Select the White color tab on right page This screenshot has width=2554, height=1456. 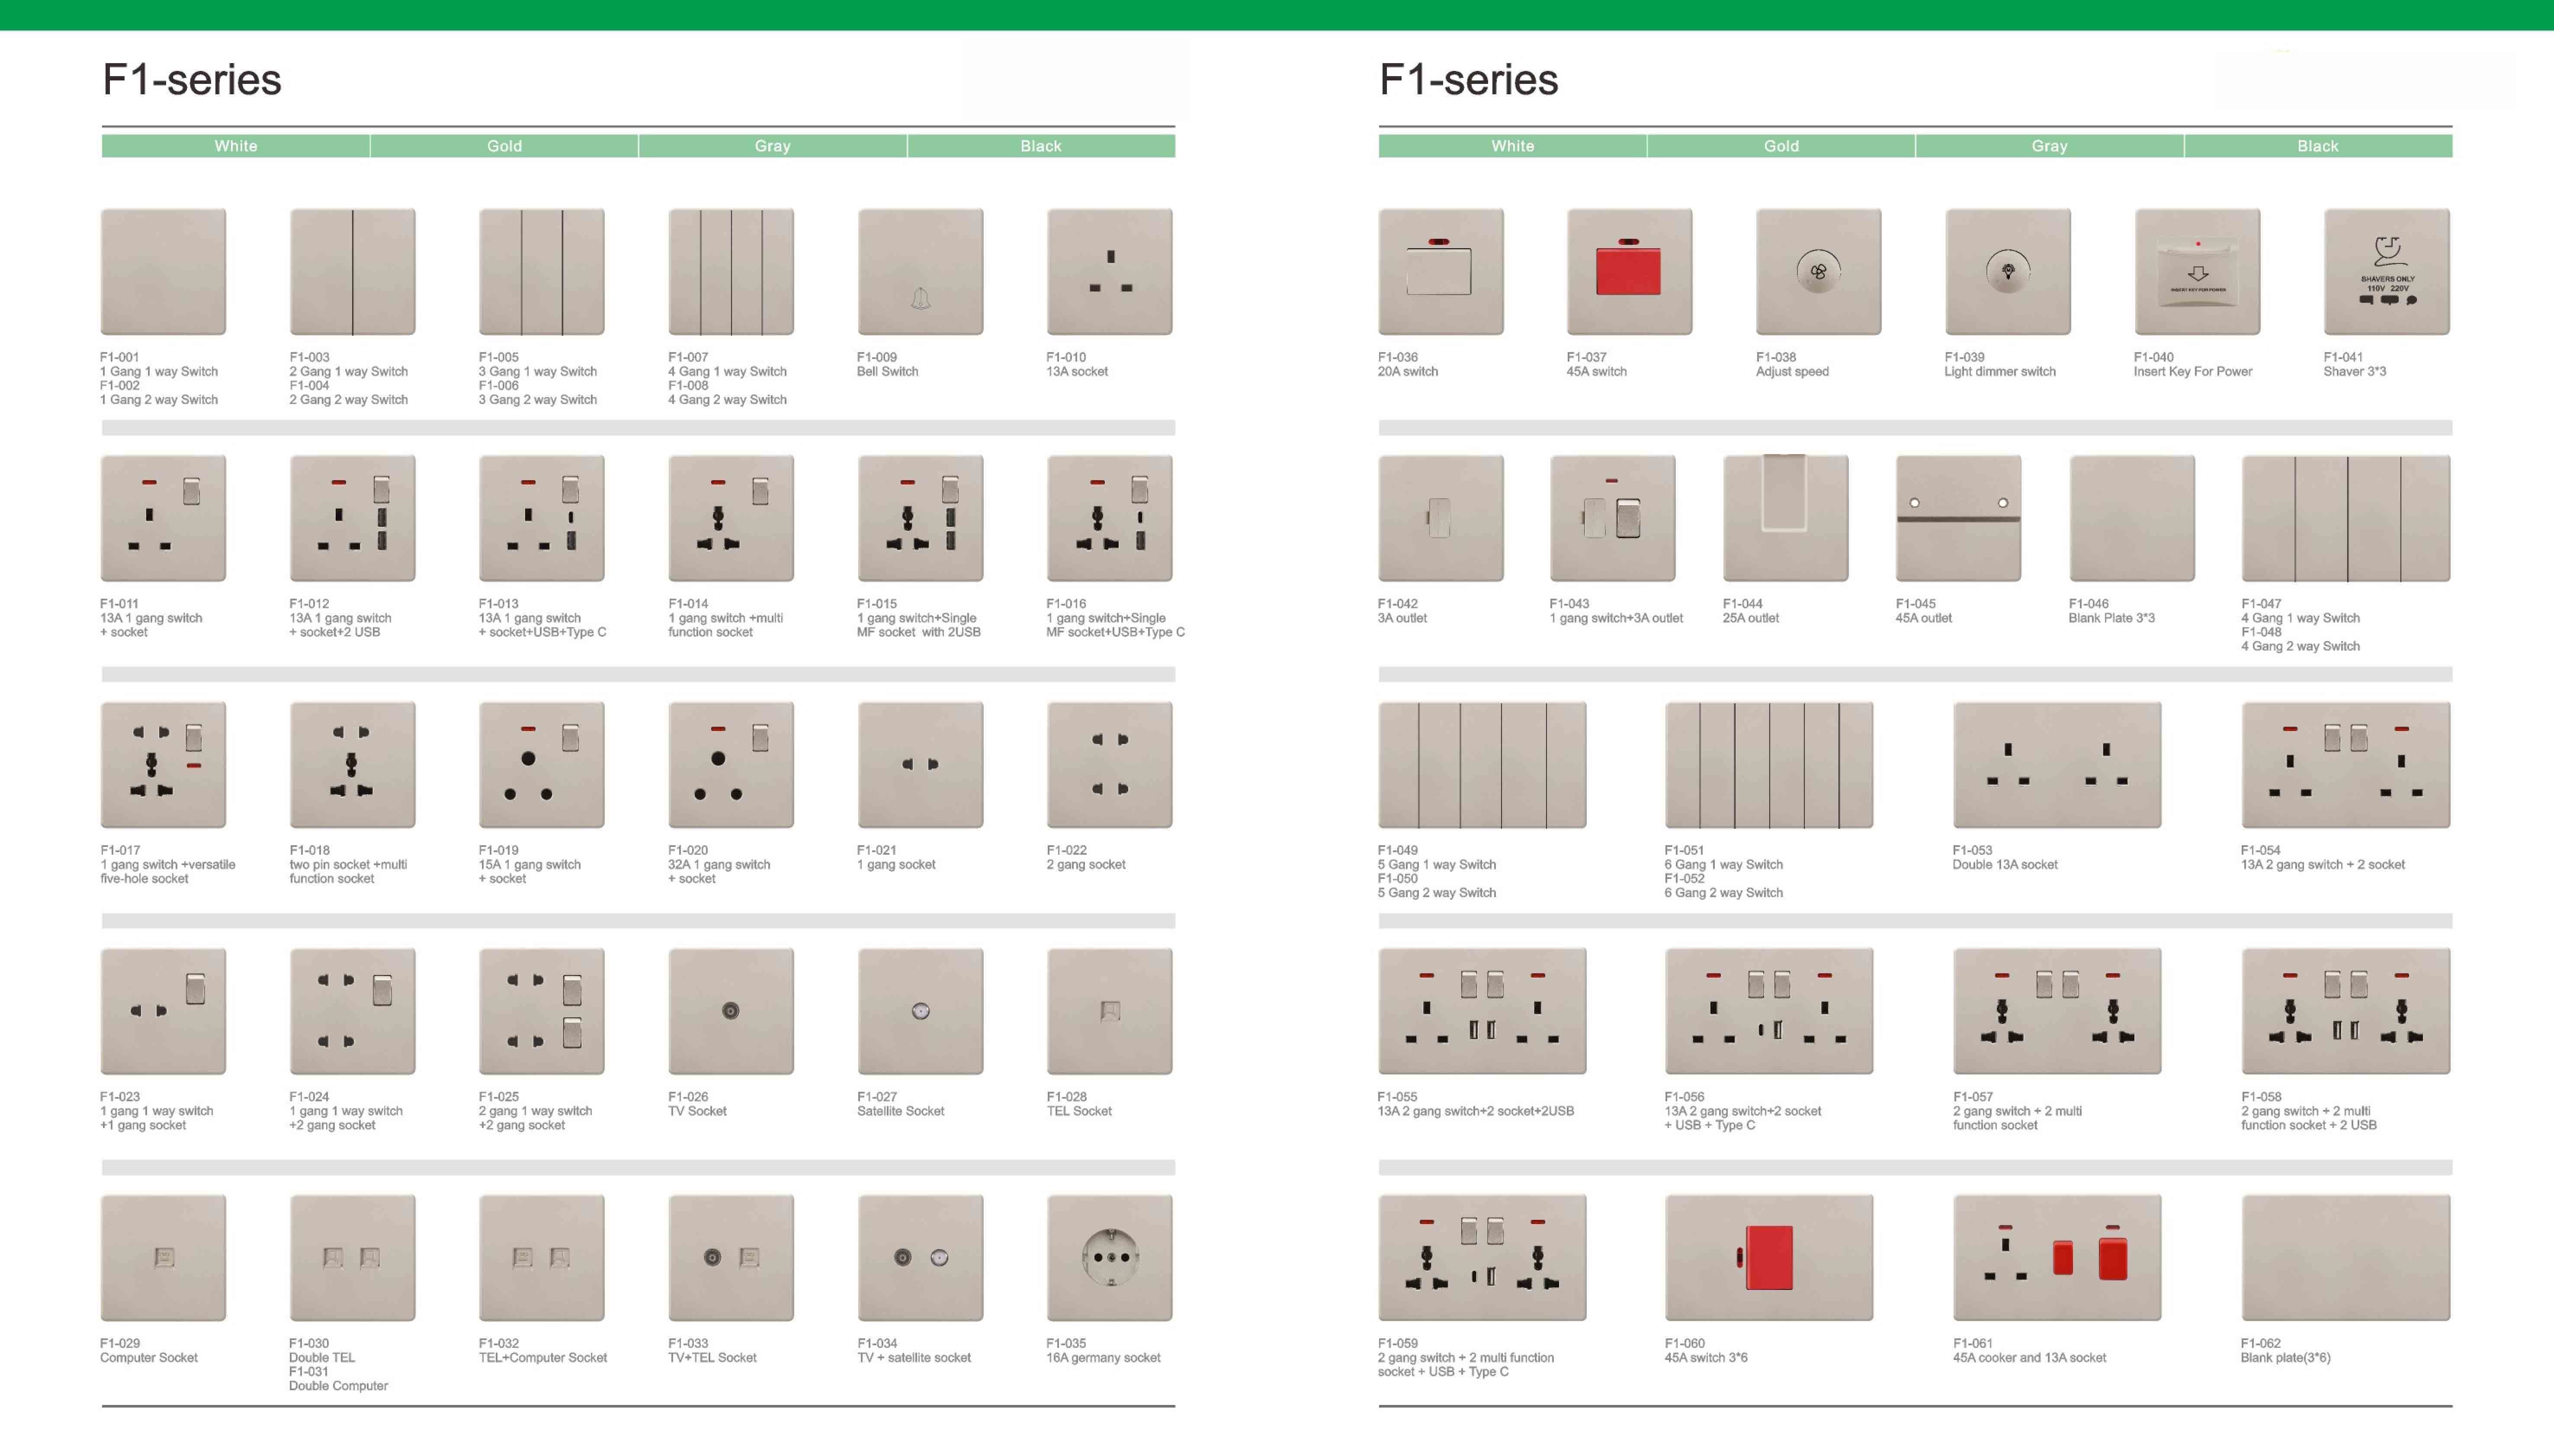coord(1513,146)
